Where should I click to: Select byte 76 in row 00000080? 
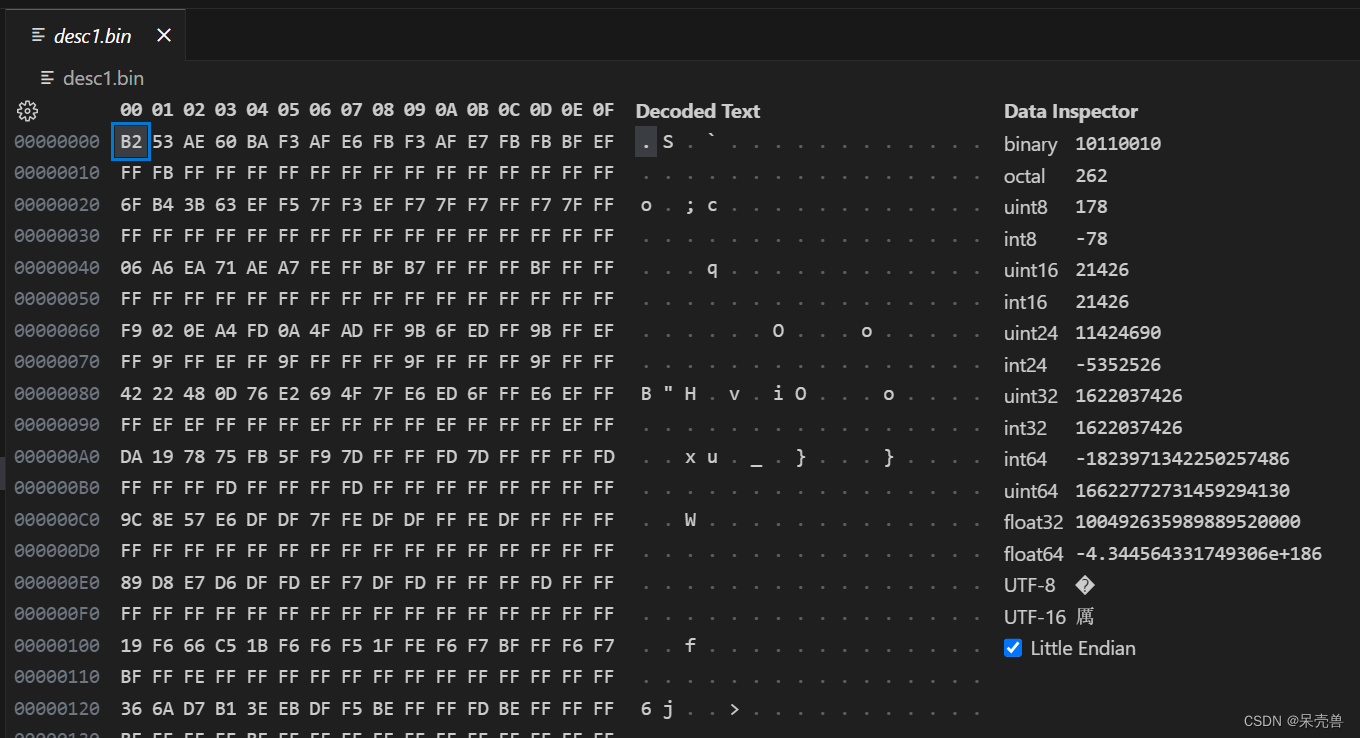point(257,394)
